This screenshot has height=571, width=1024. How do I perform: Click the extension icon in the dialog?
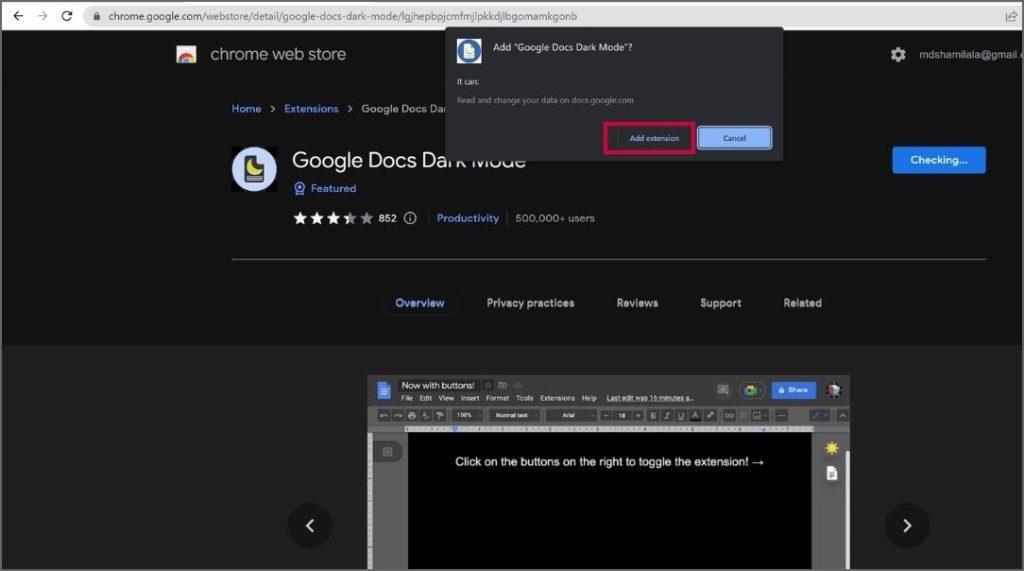(x=469, y=51)
